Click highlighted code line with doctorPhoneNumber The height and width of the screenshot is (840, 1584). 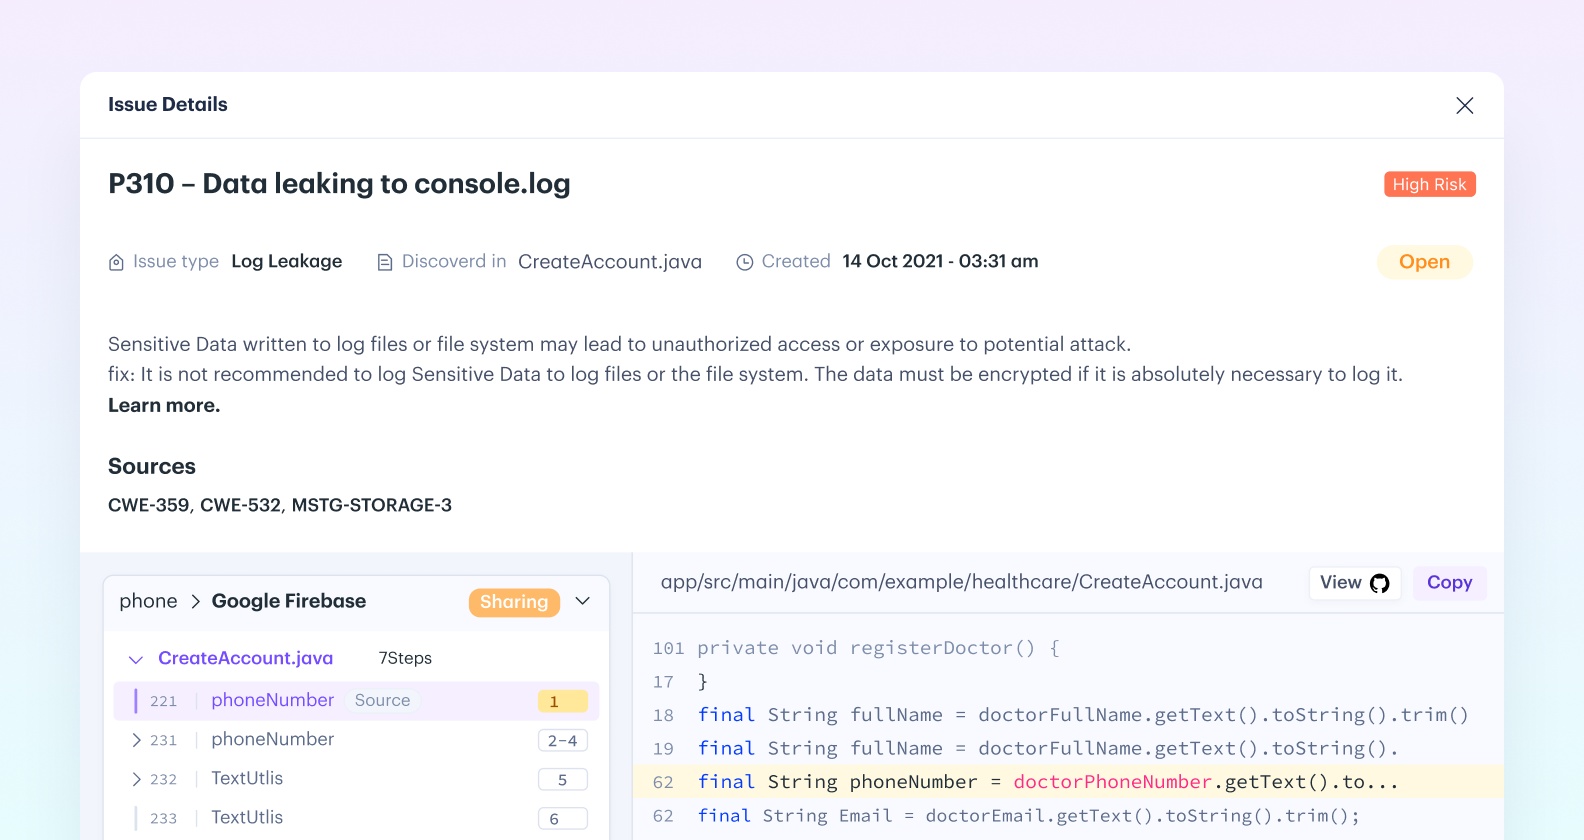(x=1048, y=782)
